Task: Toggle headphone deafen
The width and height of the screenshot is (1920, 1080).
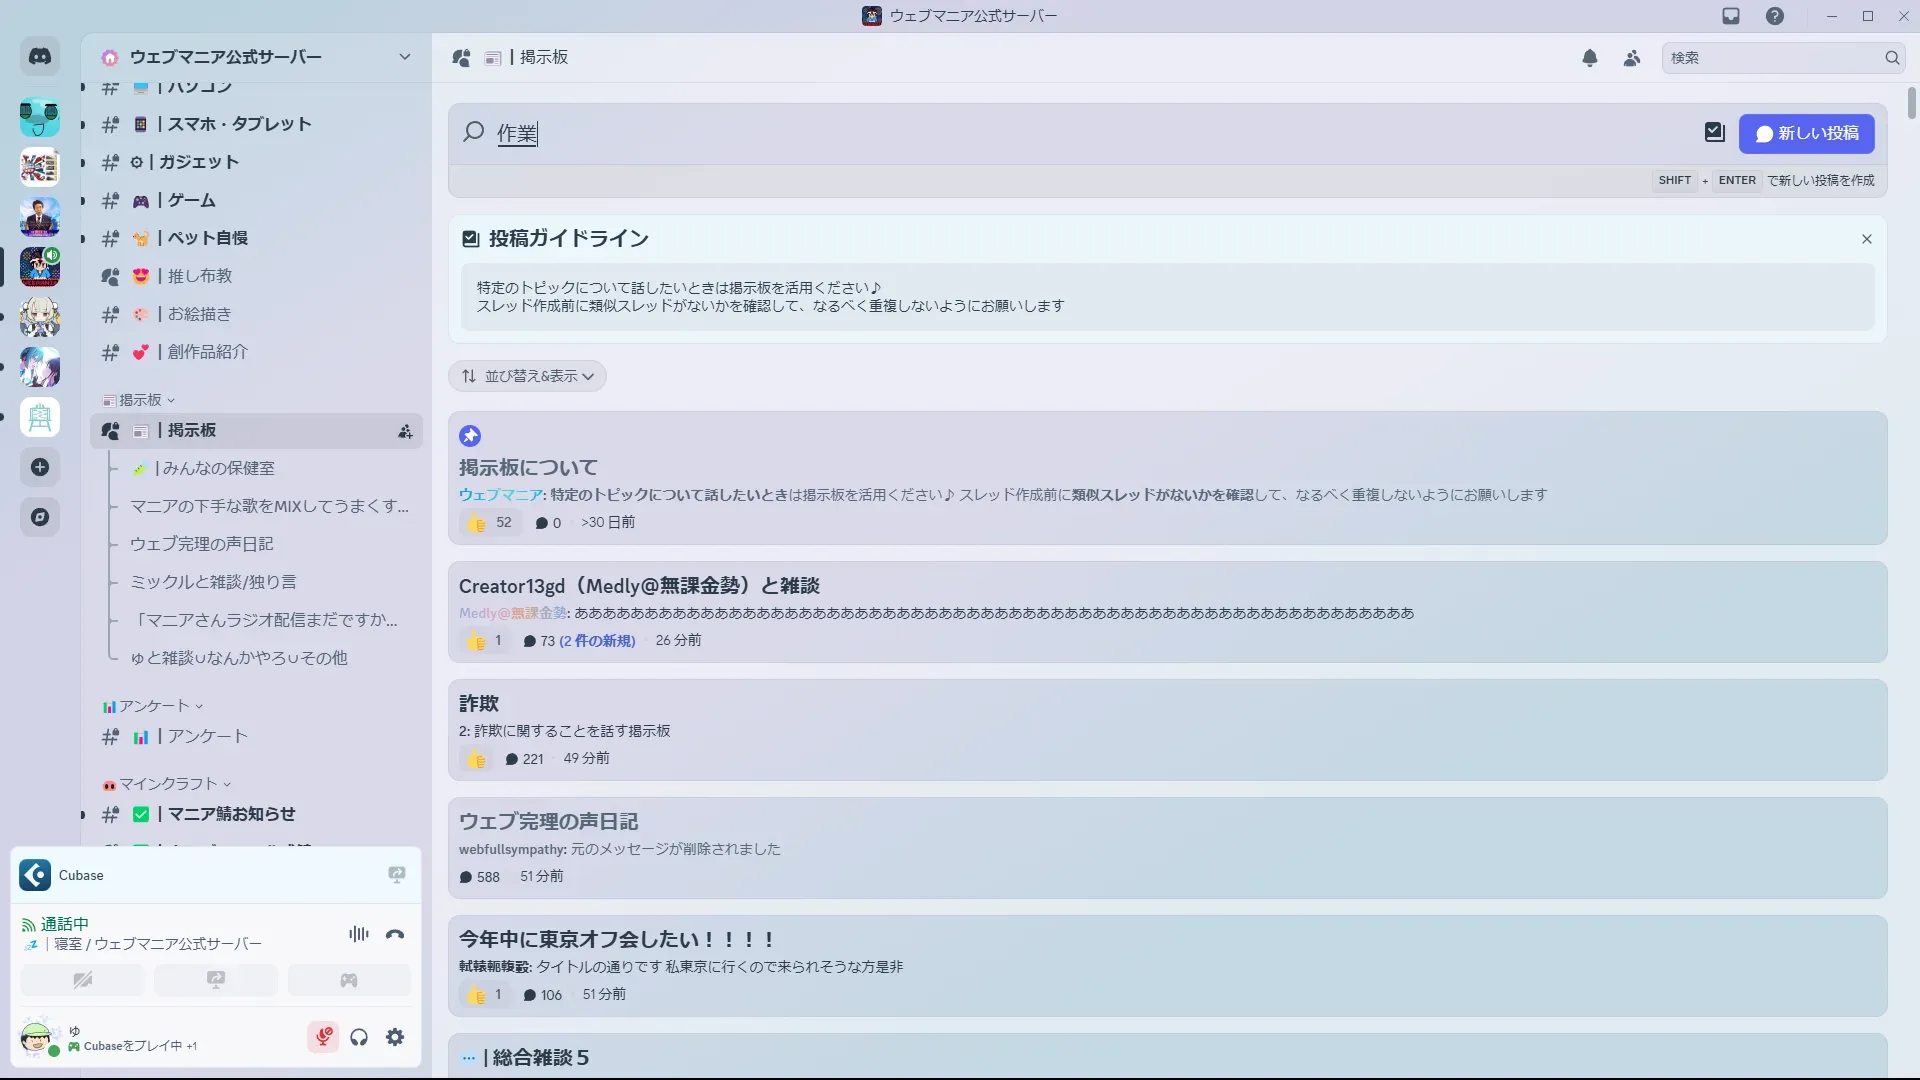Action: [x=359, y=1037]
